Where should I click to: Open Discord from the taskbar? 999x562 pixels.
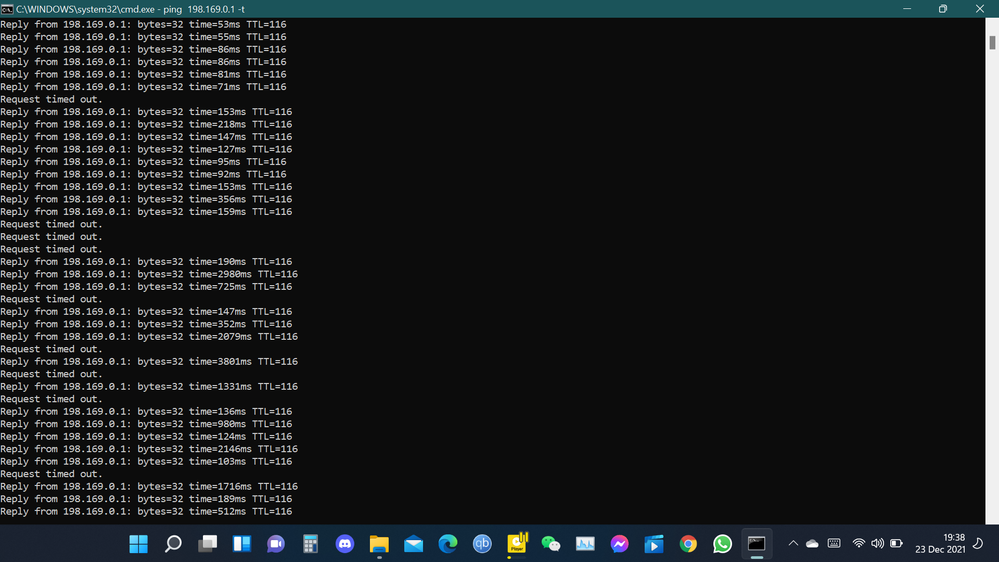click(345, 544)
